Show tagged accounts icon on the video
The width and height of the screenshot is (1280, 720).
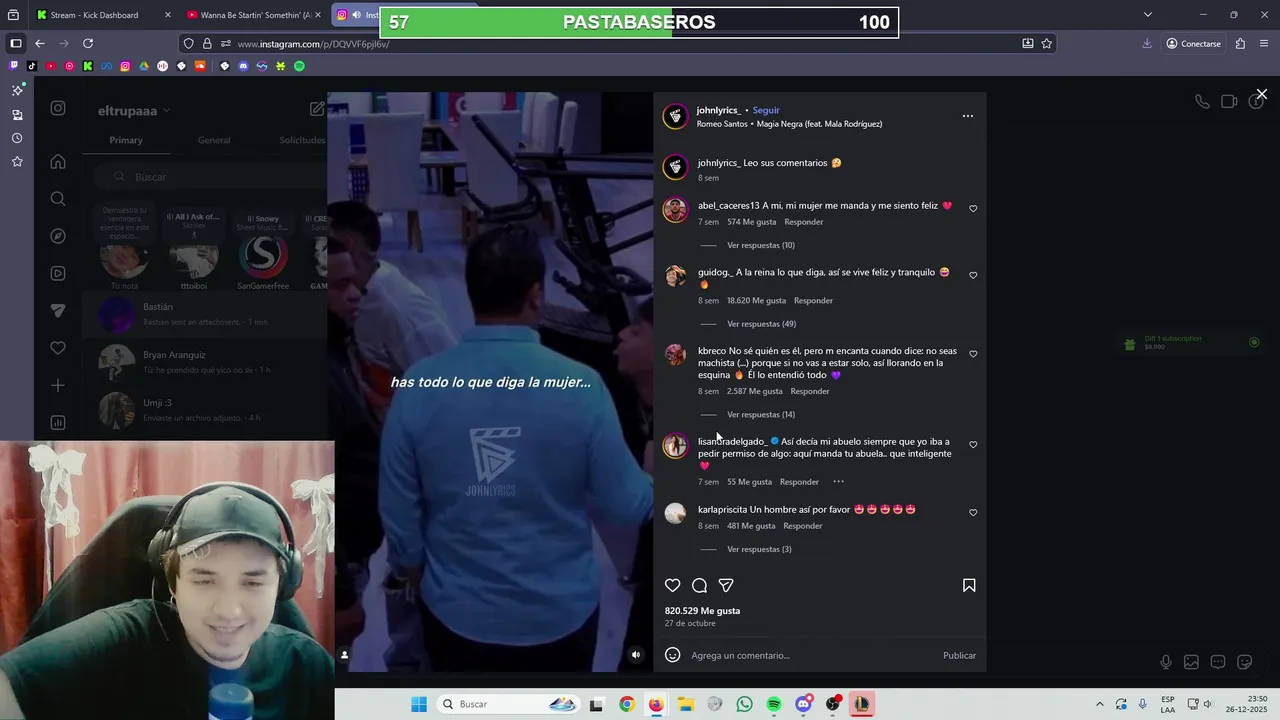tap(345, 655)
